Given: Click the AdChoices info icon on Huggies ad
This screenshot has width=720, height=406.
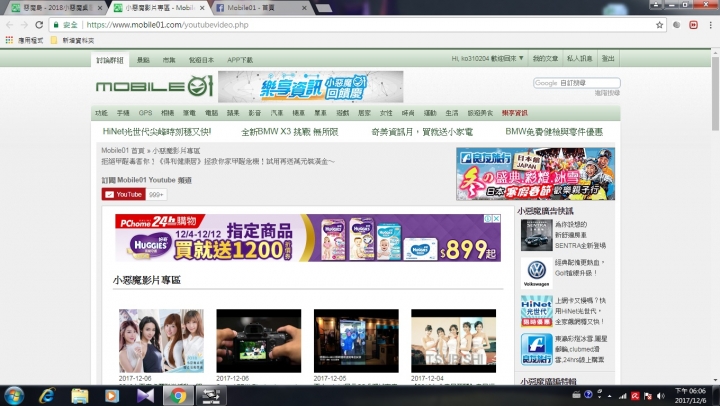Looking at the screenshot, I should [x=489, y=219].
